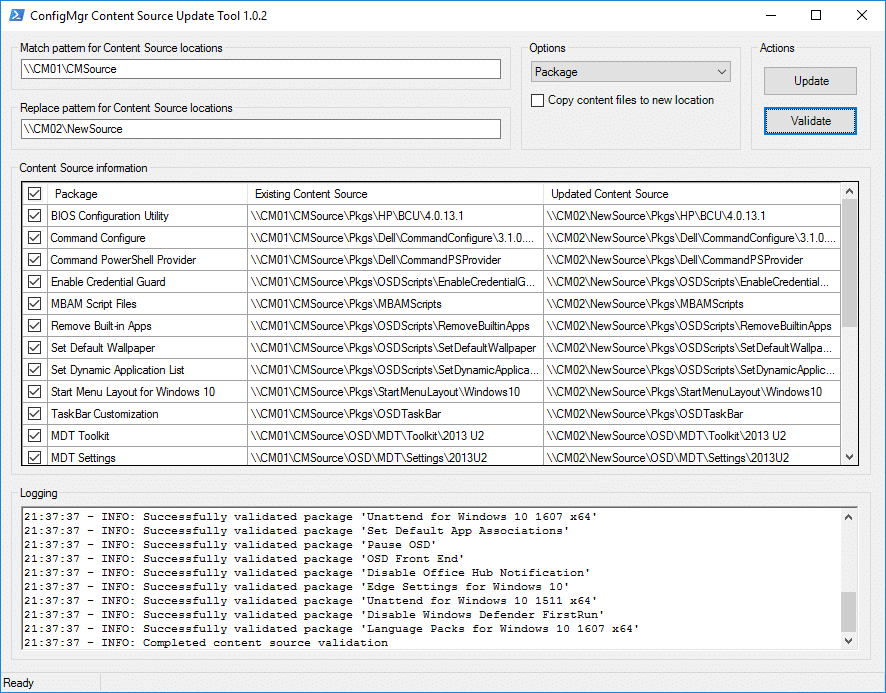Click the Existing Content Source column header
Screen dimensions: 886x693
(x=395, y=193)
